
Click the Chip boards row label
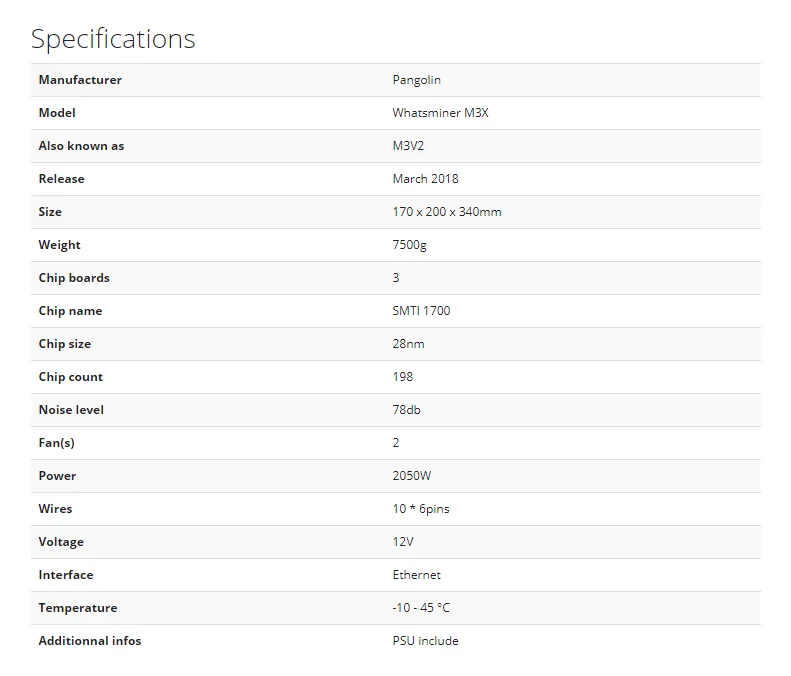coord(74,278)
